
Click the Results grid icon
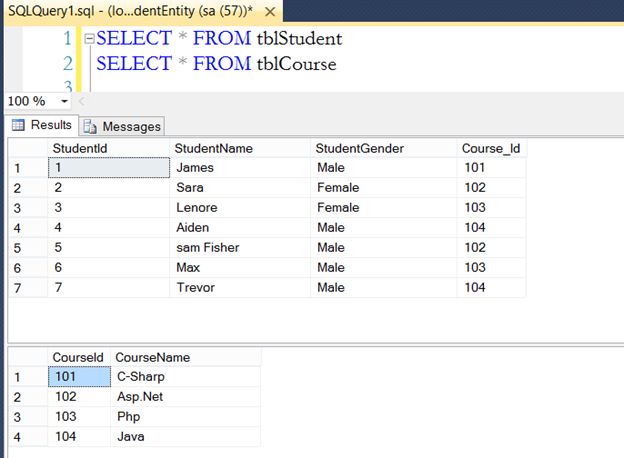tap(18, 126)
